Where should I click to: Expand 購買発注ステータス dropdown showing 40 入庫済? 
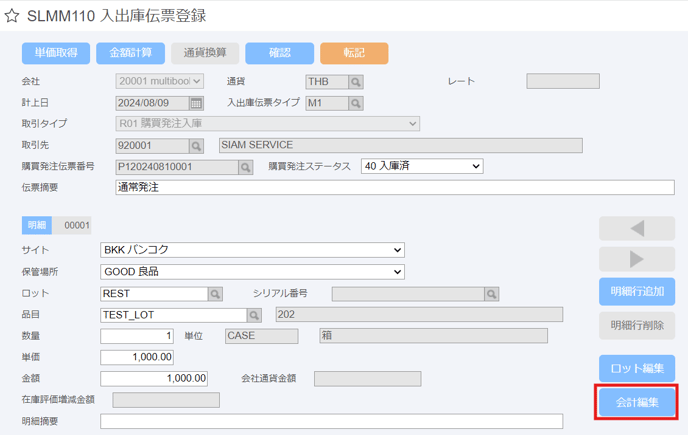click(x=422, y=166)
